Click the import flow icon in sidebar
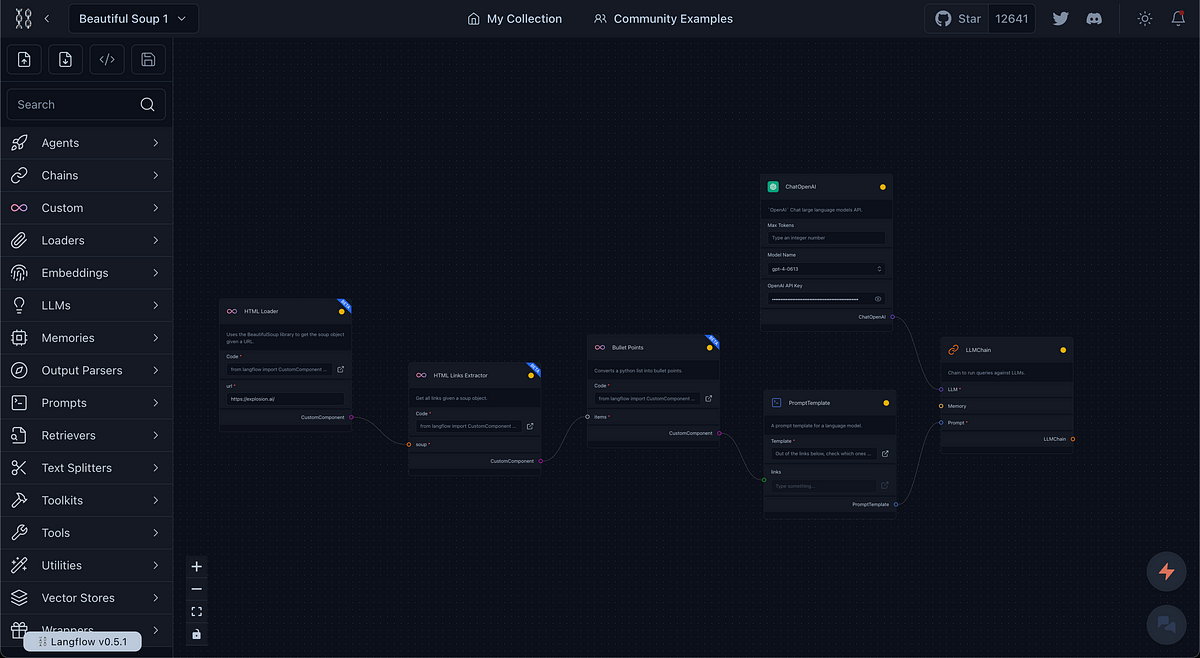The width and height of the screenshot is (1200, 658). [x=24, y=59]
